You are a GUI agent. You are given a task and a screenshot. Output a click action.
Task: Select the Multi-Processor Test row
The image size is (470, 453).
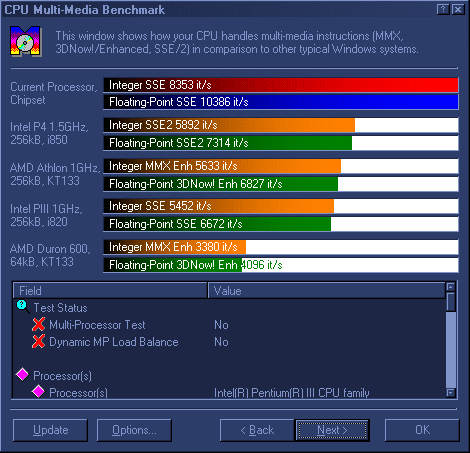tap(229, 325)
